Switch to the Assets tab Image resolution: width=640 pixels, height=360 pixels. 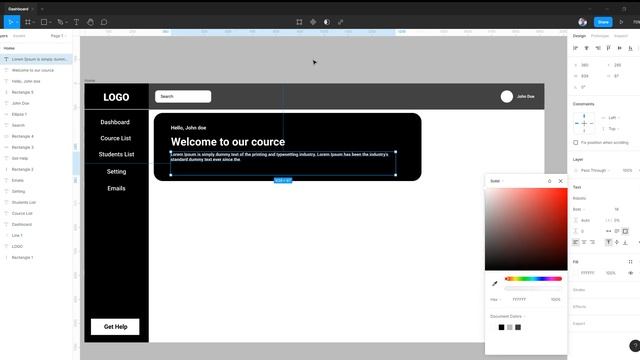[x=19, y=36]
